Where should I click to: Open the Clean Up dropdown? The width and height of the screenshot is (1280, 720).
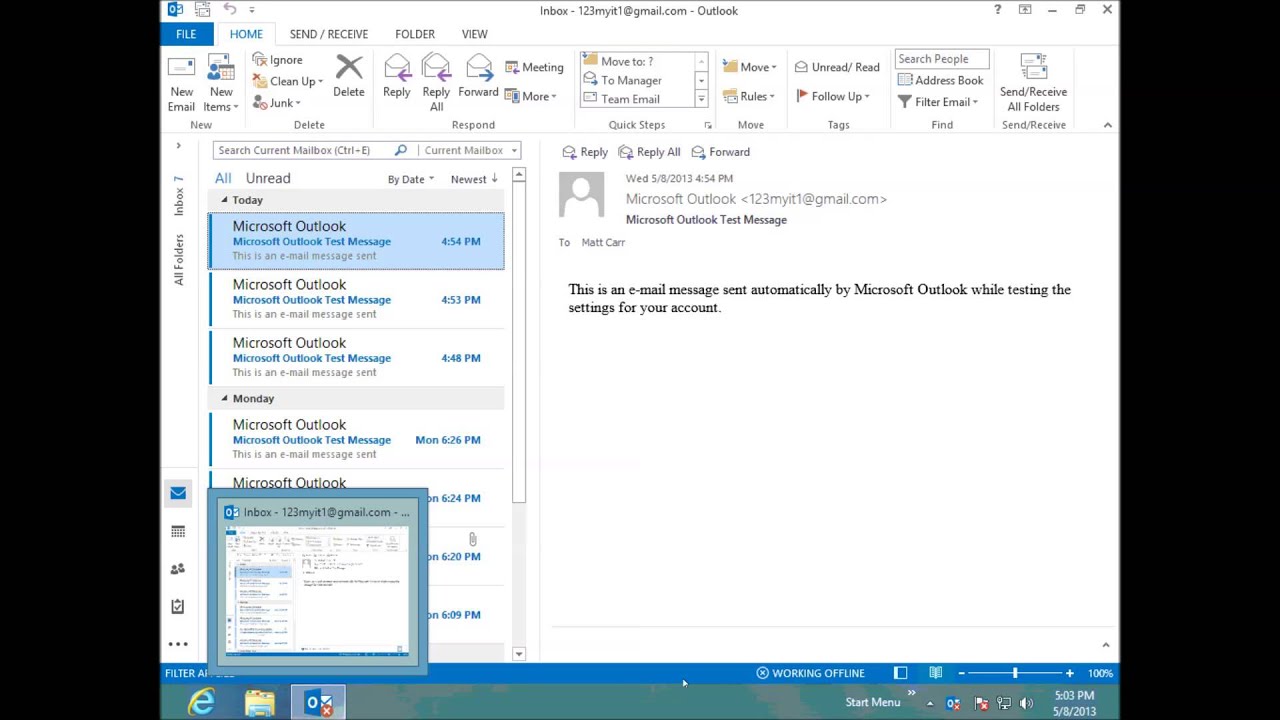coord(287,81)
